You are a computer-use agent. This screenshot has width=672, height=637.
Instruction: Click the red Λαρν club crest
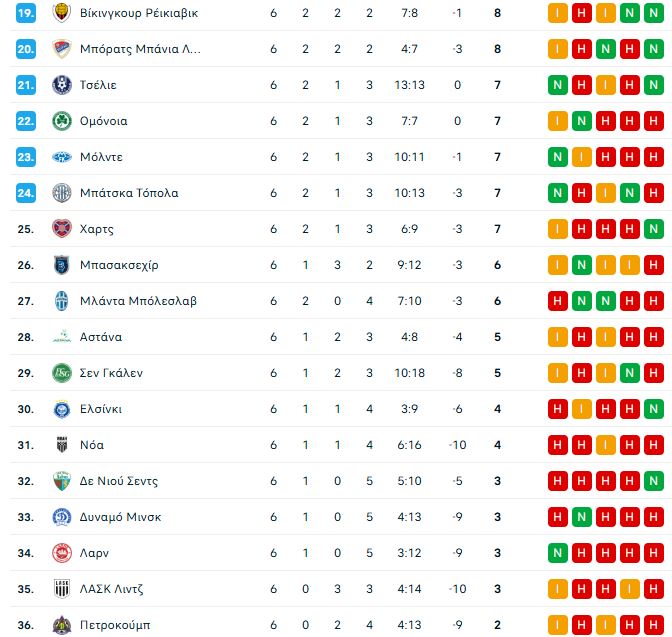(x=62, y=553)
